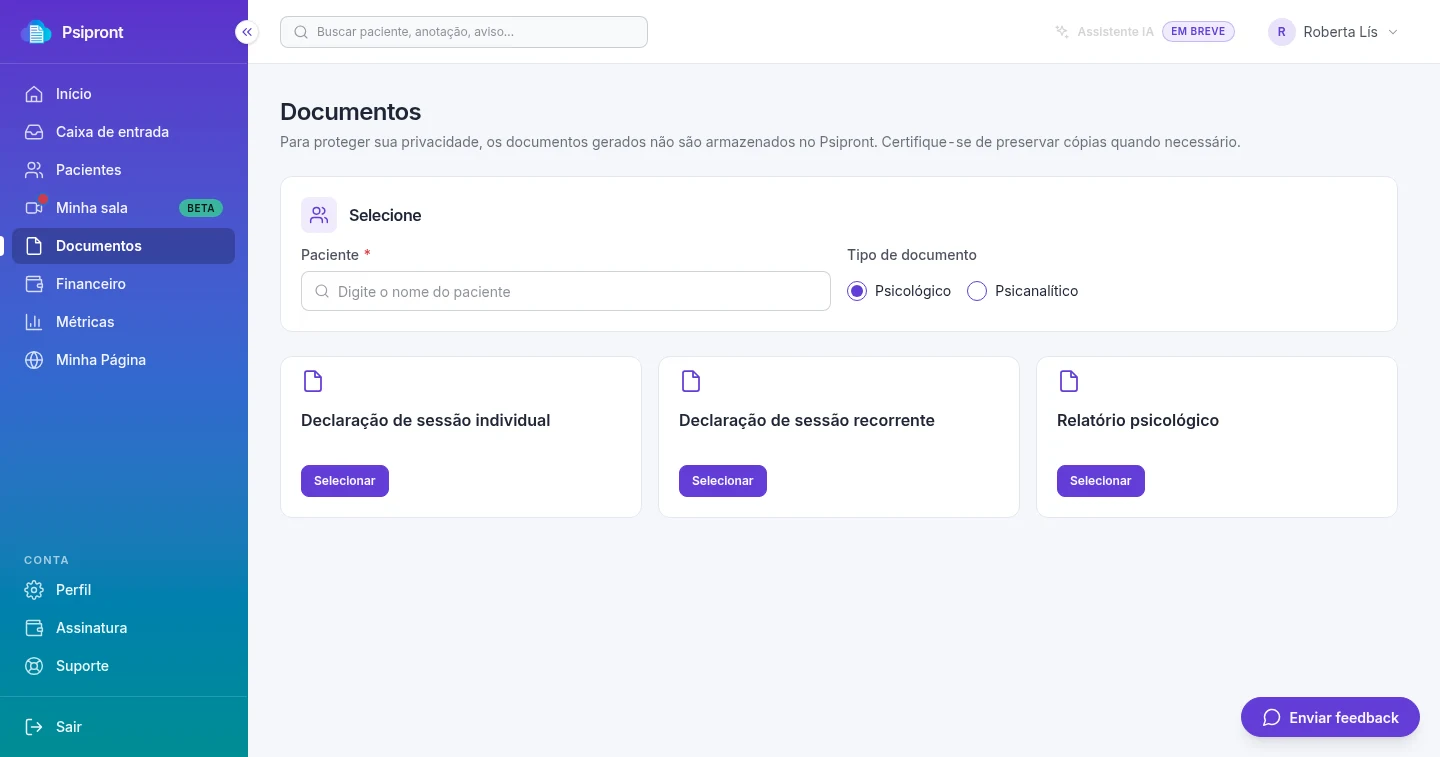Click the Assinatura wallet icon
The image size is (1440, 757).
point(34,628)
